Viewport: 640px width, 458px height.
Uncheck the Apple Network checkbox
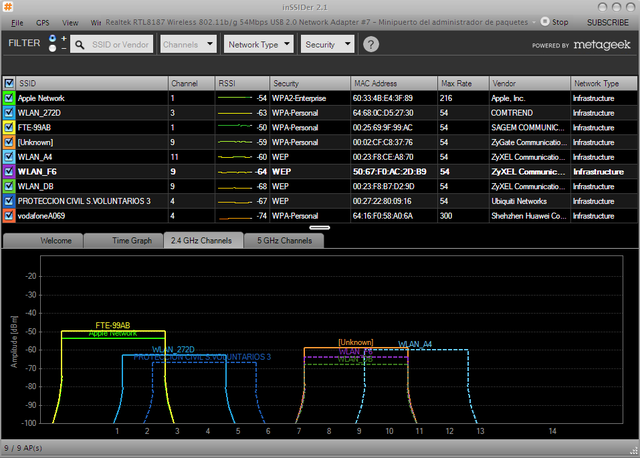tap(9, 98)
